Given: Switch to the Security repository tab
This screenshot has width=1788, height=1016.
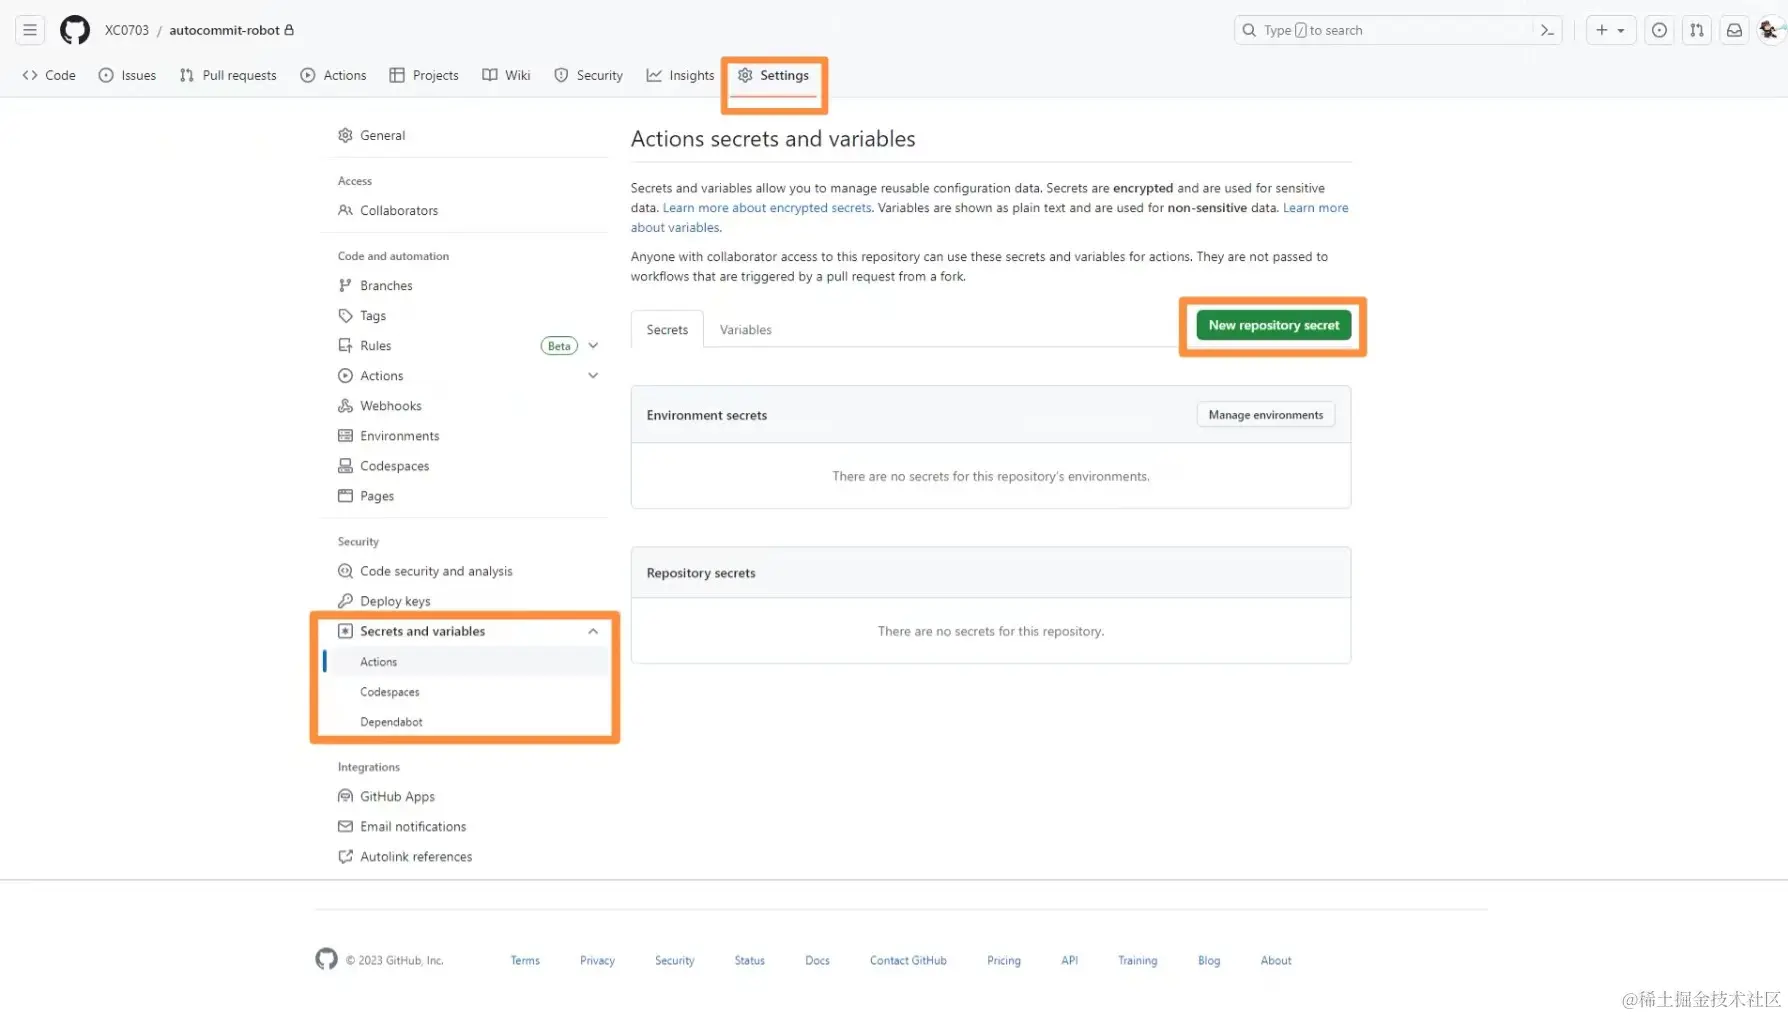Looking at the screenshot, I should click(588, 75).
